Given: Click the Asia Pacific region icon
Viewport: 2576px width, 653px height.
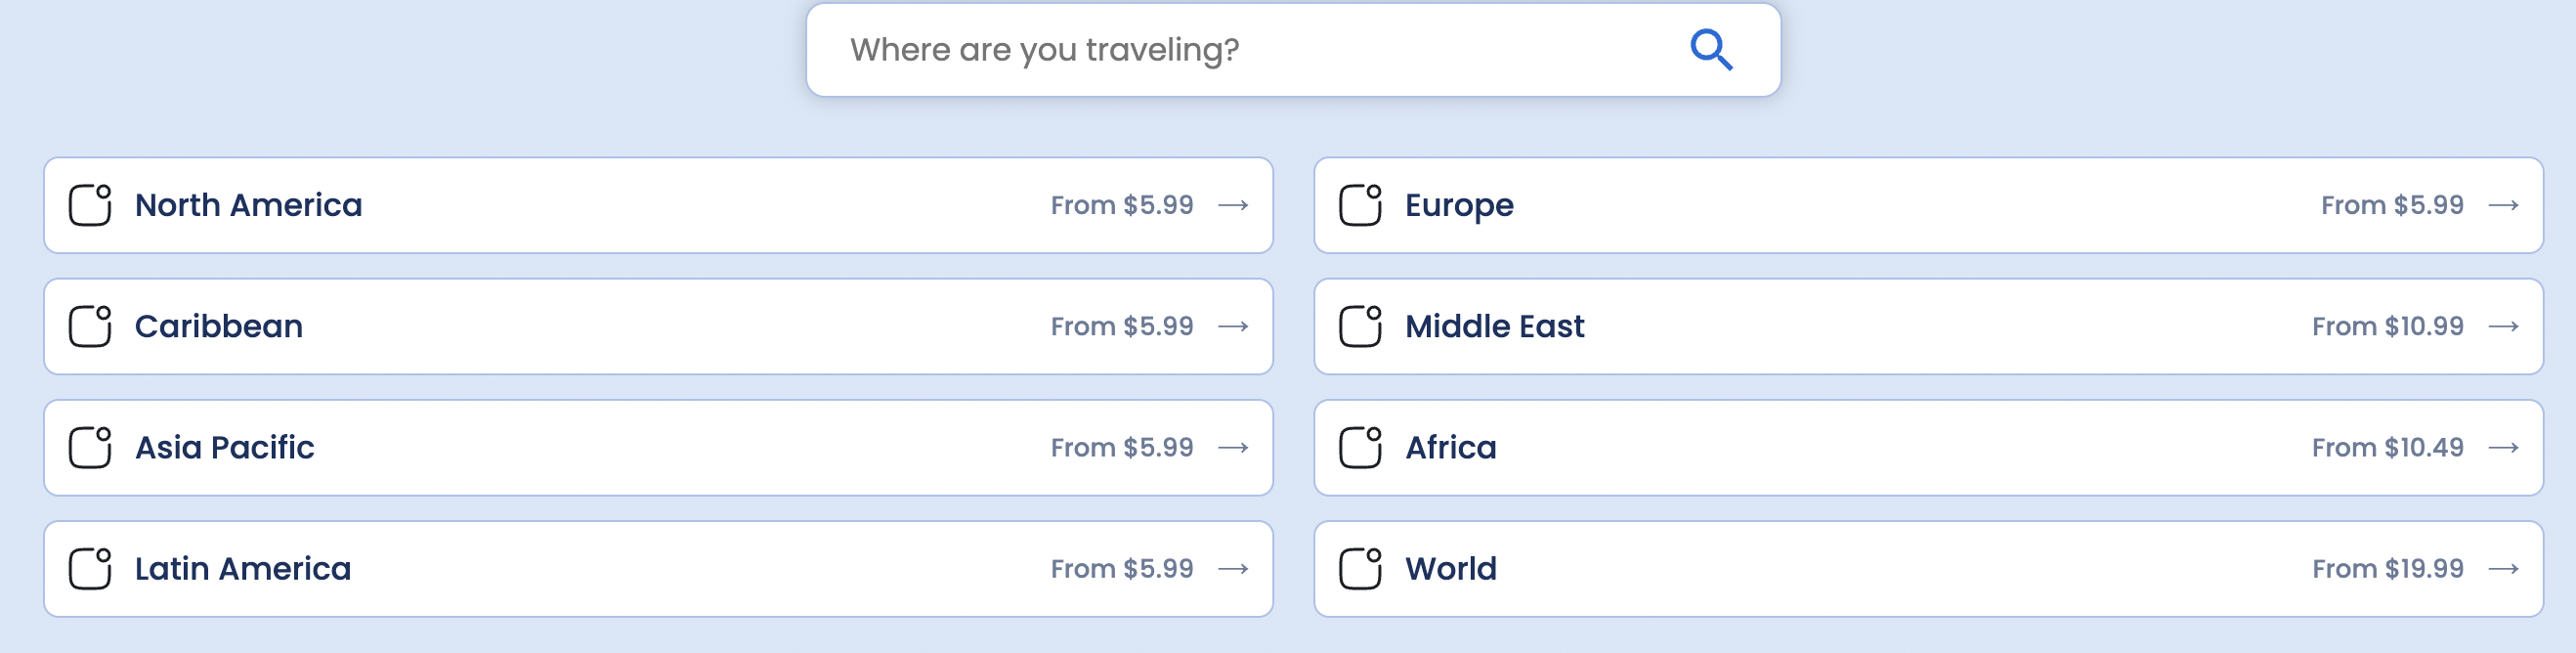Looking at the screenshot, I should (90, 447).
